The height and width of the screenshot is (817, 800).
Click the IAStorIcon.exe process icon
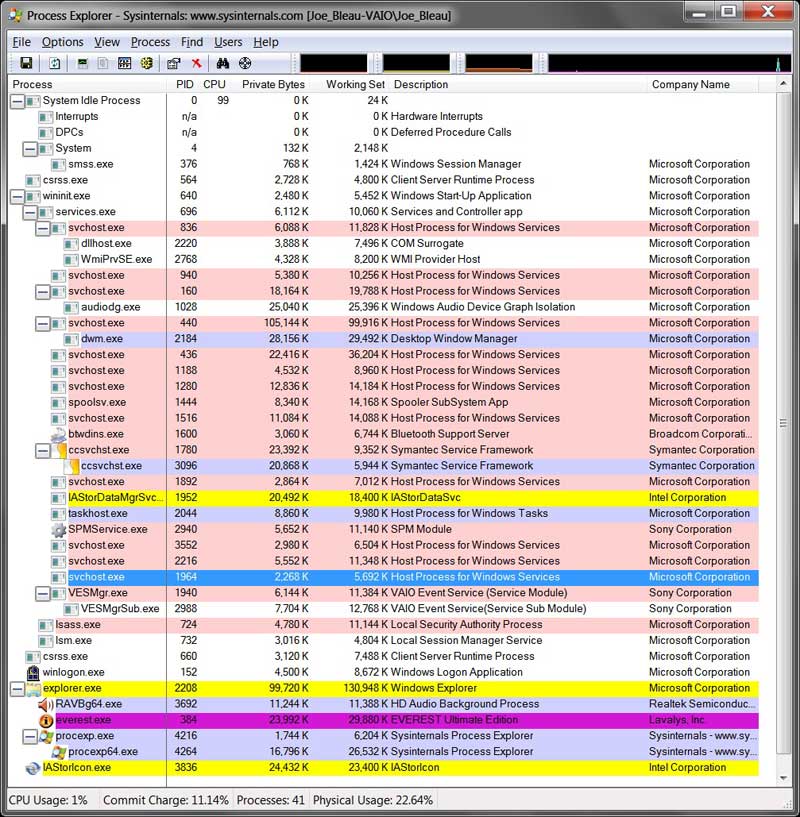point(33,768)
